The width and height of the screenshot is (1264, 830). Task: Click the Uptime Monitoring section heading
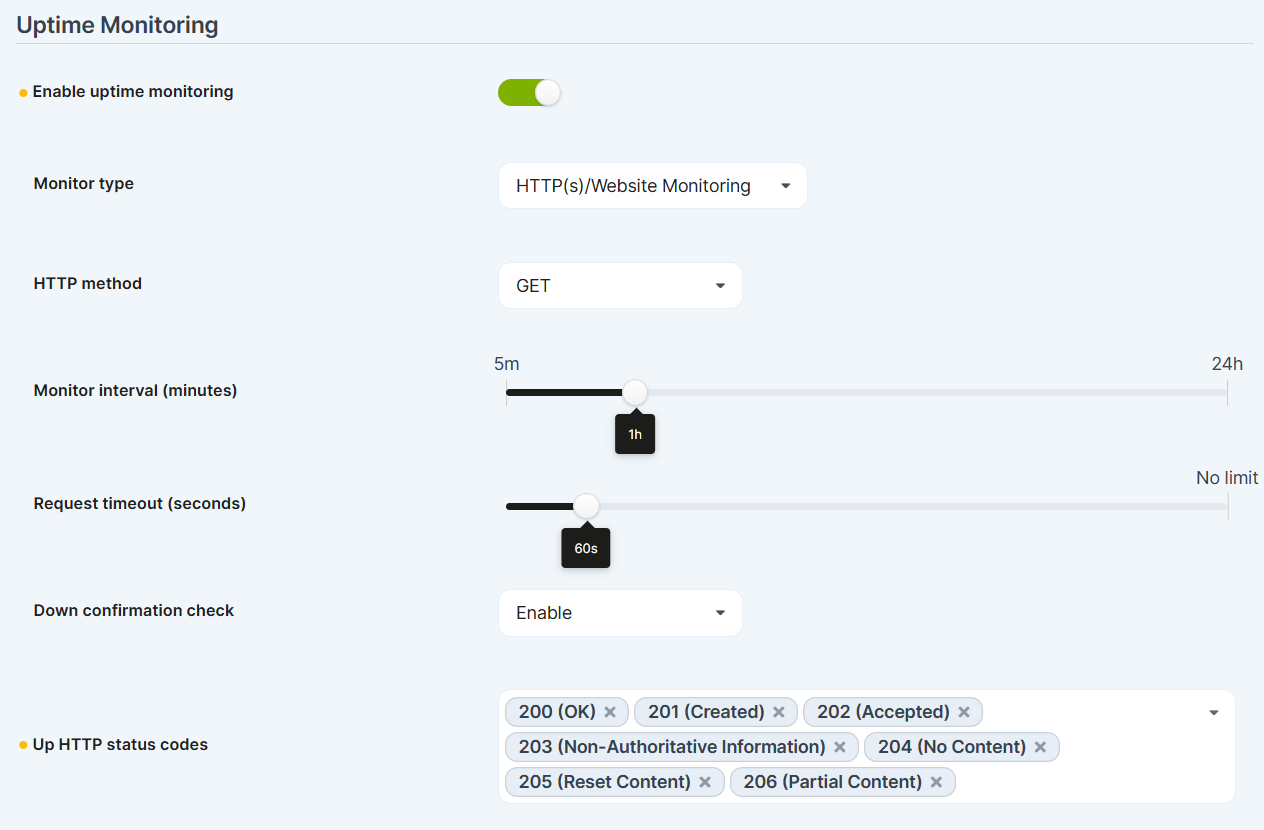(116, 24)
